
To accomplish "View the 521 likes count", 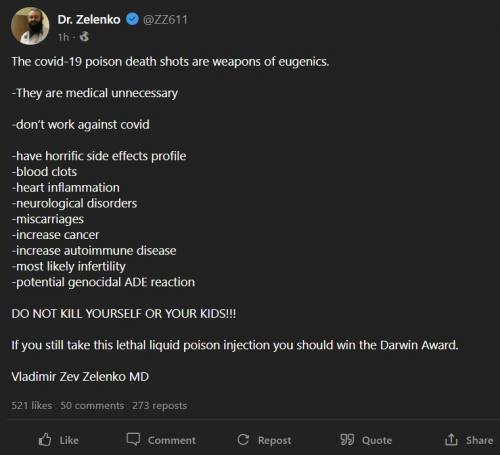I will coord(32,405).
